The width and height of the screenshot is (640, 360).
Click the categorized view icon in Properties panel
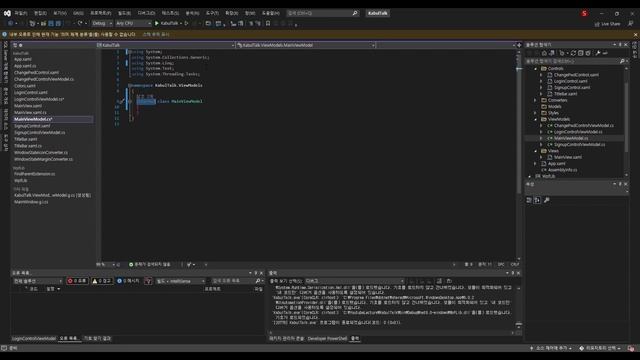[x=529, y=200]
